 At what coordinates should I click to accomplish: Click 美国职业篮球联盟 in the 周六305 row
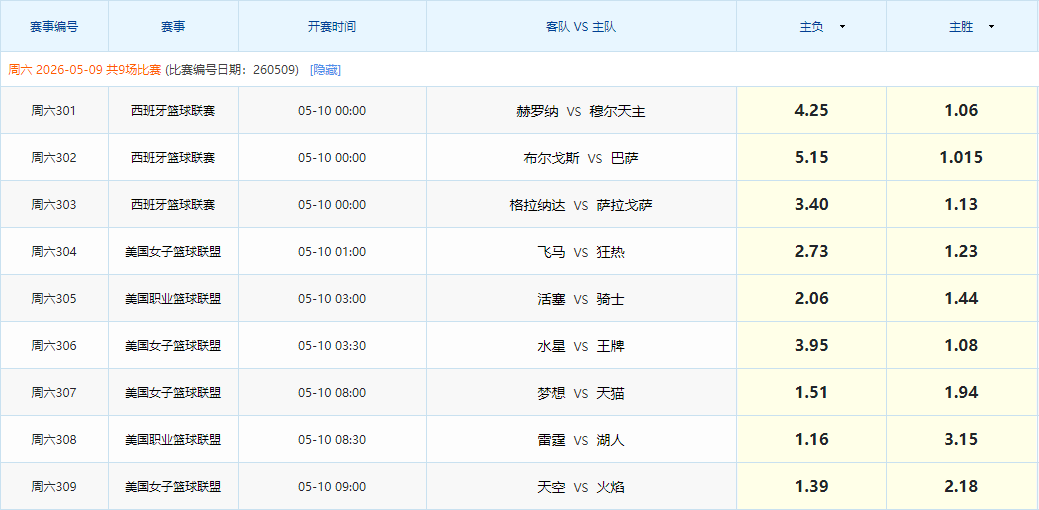tap(173, 299)
